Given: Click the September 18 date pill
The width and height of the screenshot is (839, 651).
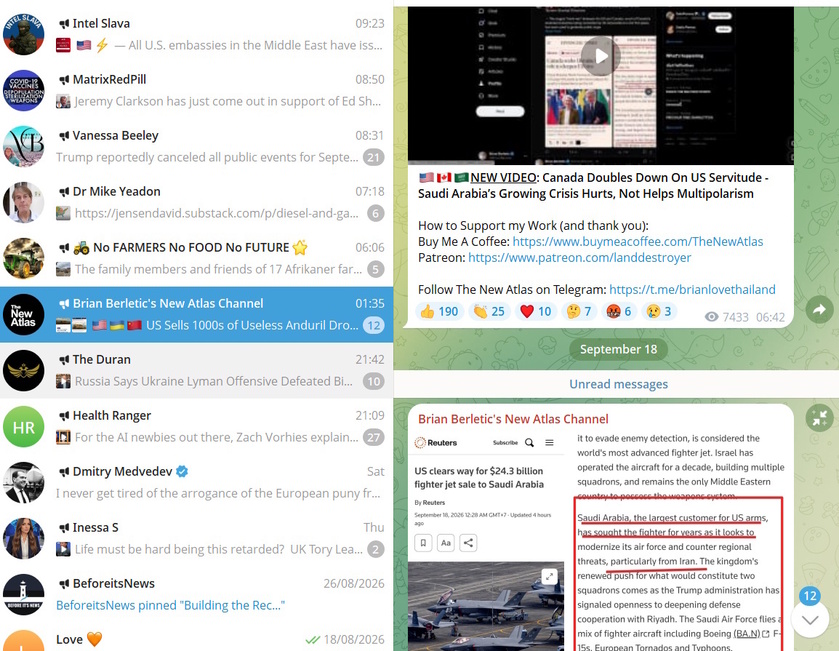Looking at the screenshot, I should click(x=618, y=349).
